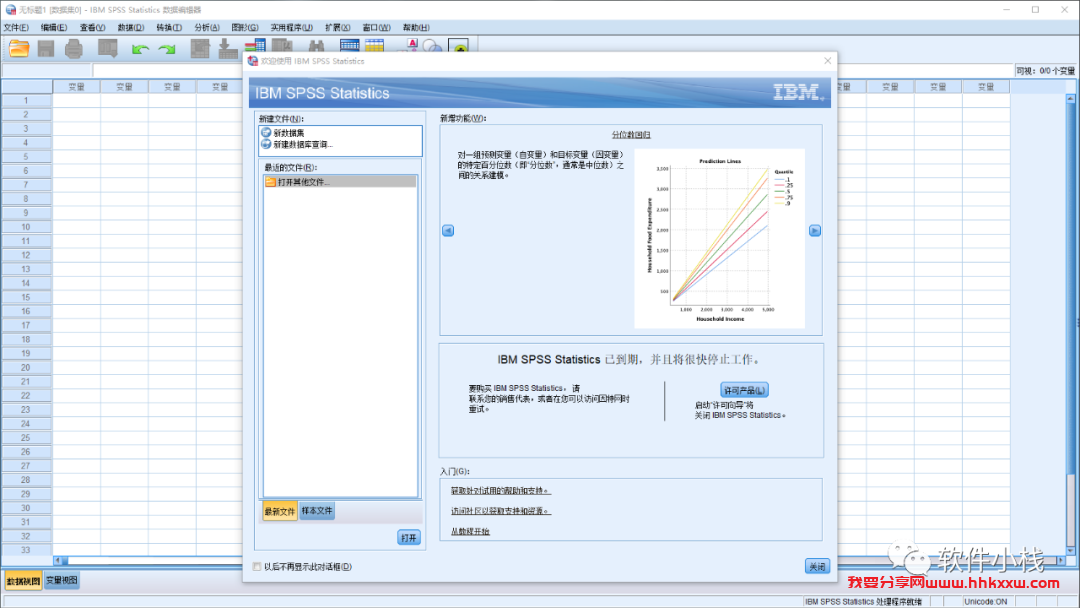Select the Go to case icon

coord(200,48)
